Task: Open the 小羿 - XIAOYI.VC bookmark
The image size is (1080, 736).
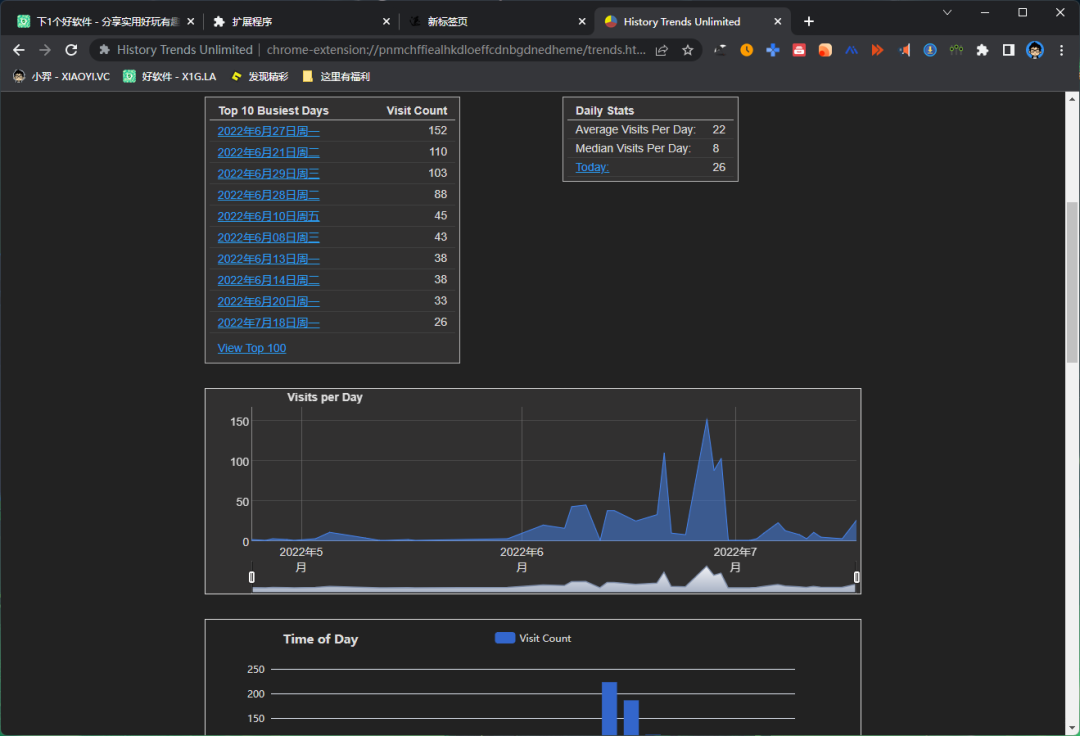Action: coord(61,76)
